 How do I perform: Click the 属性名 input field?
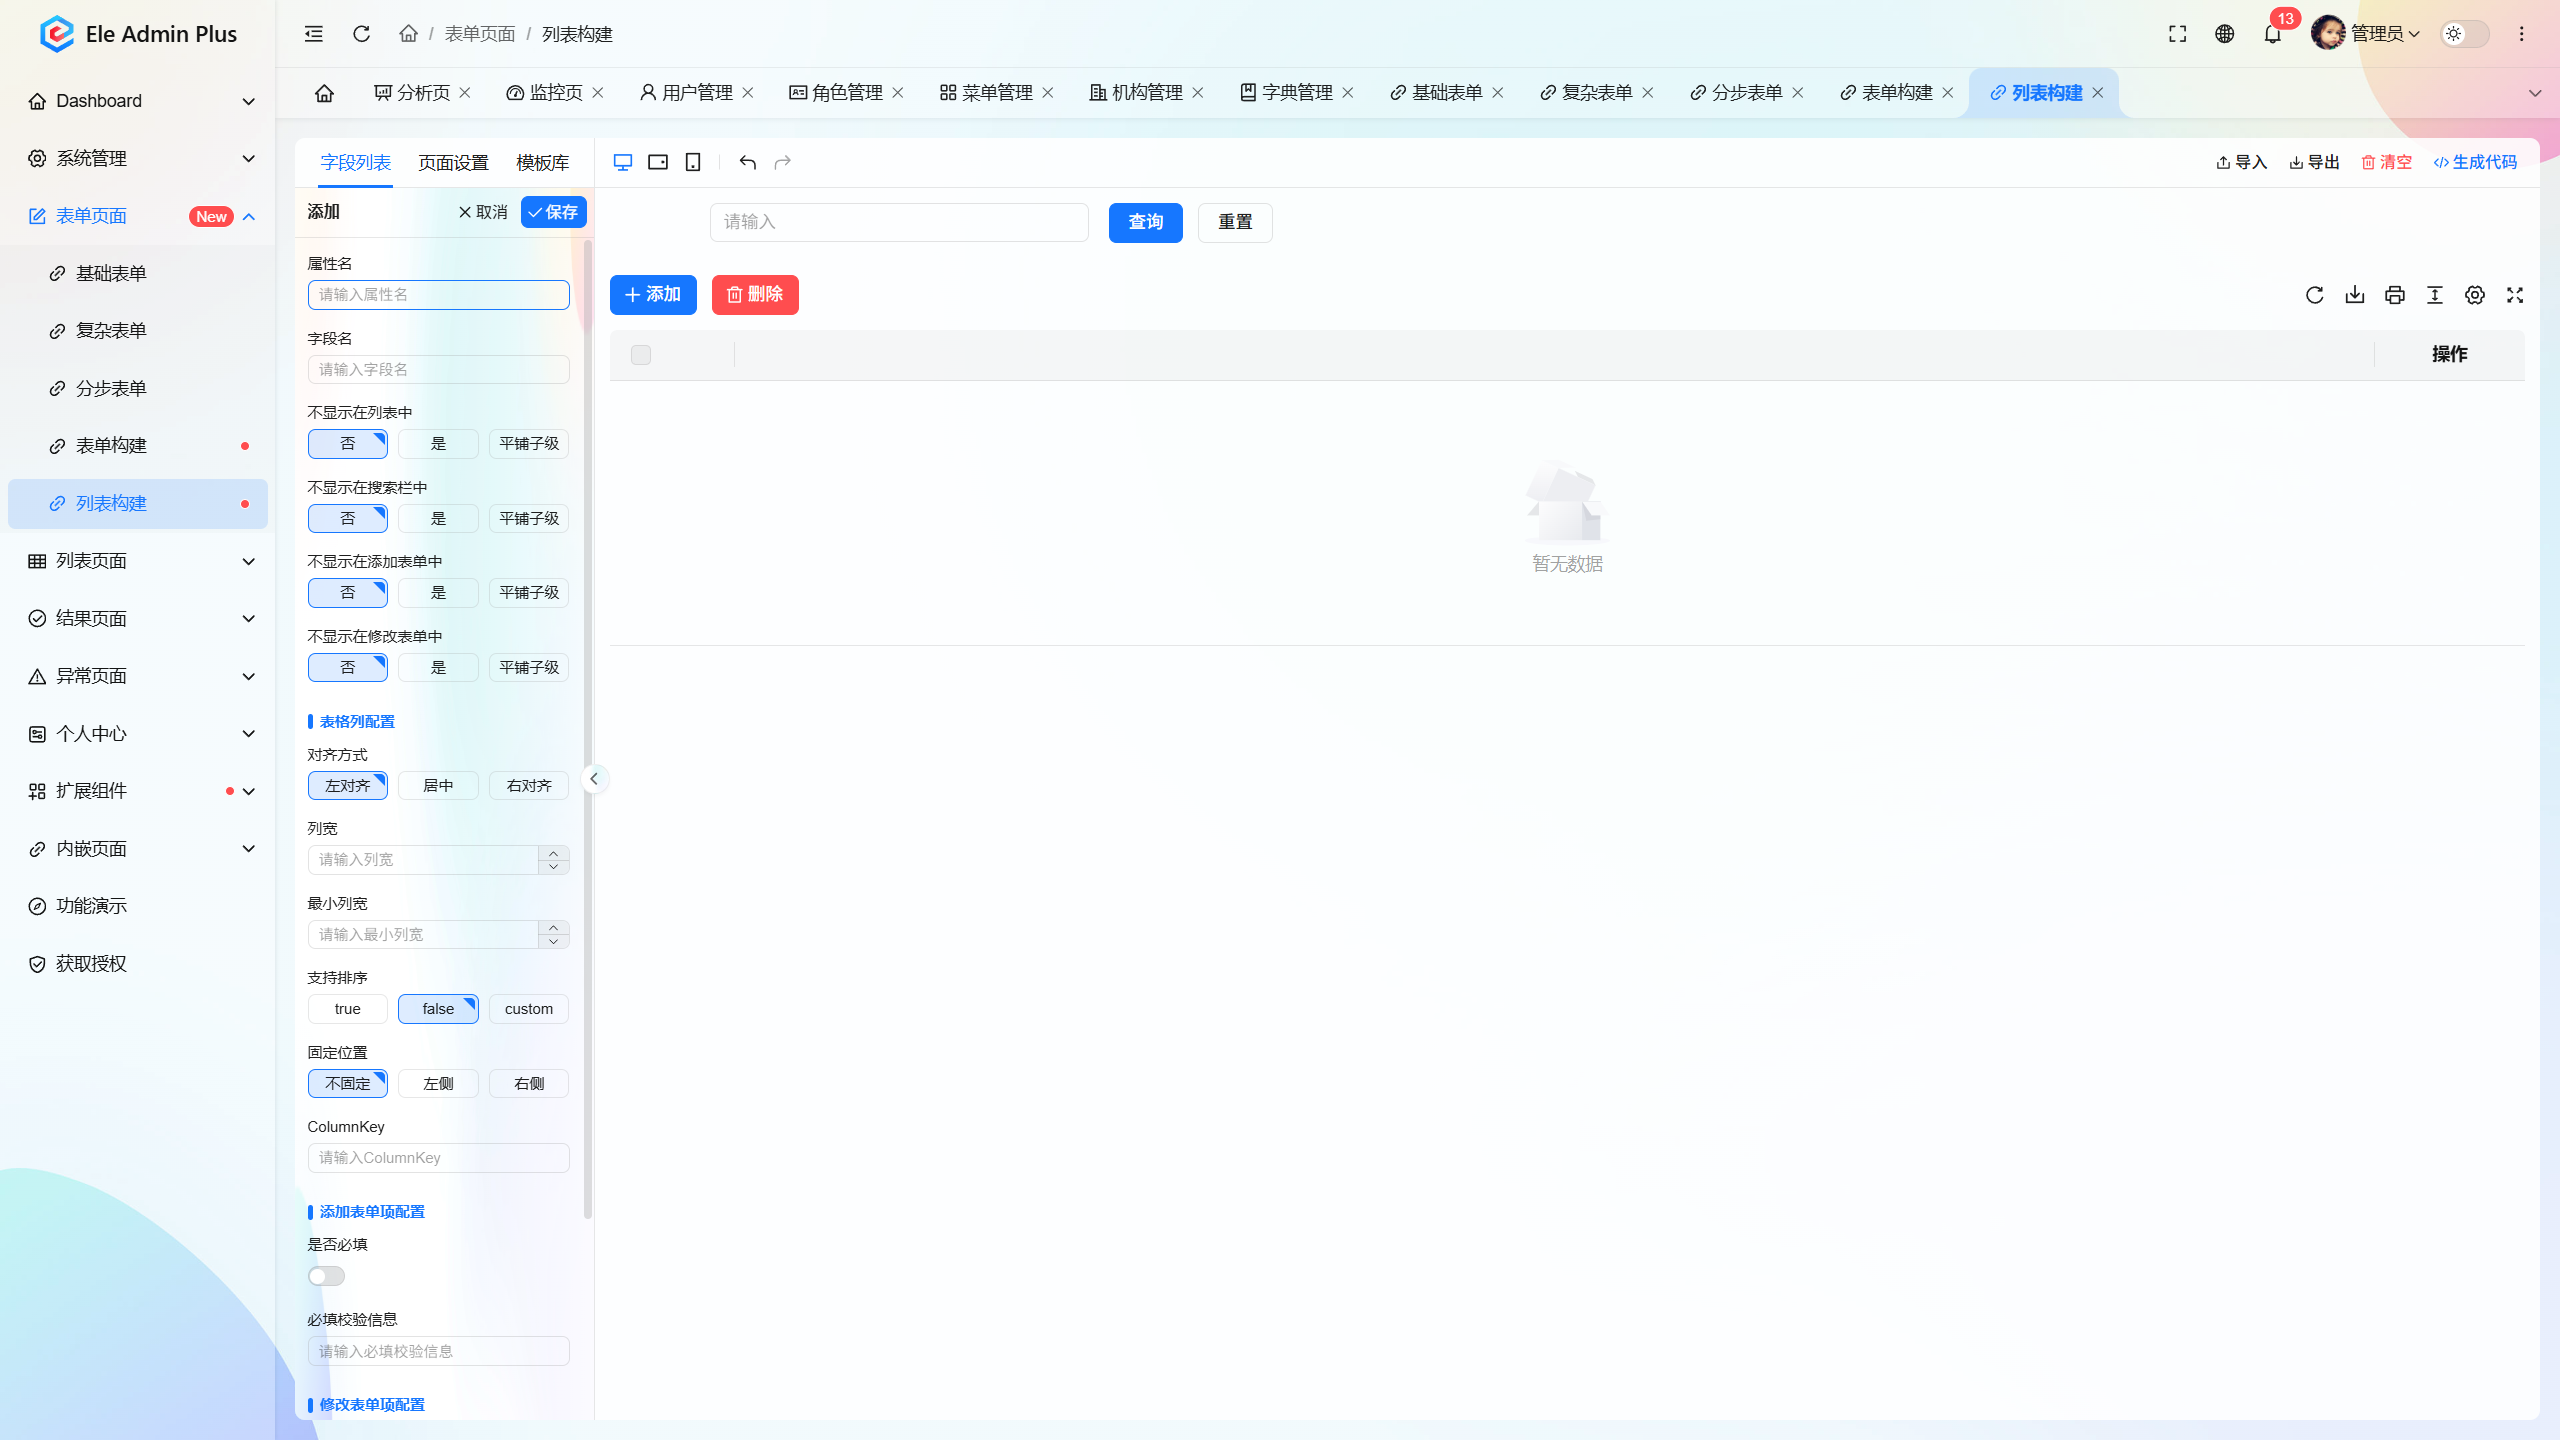point(438,295)
